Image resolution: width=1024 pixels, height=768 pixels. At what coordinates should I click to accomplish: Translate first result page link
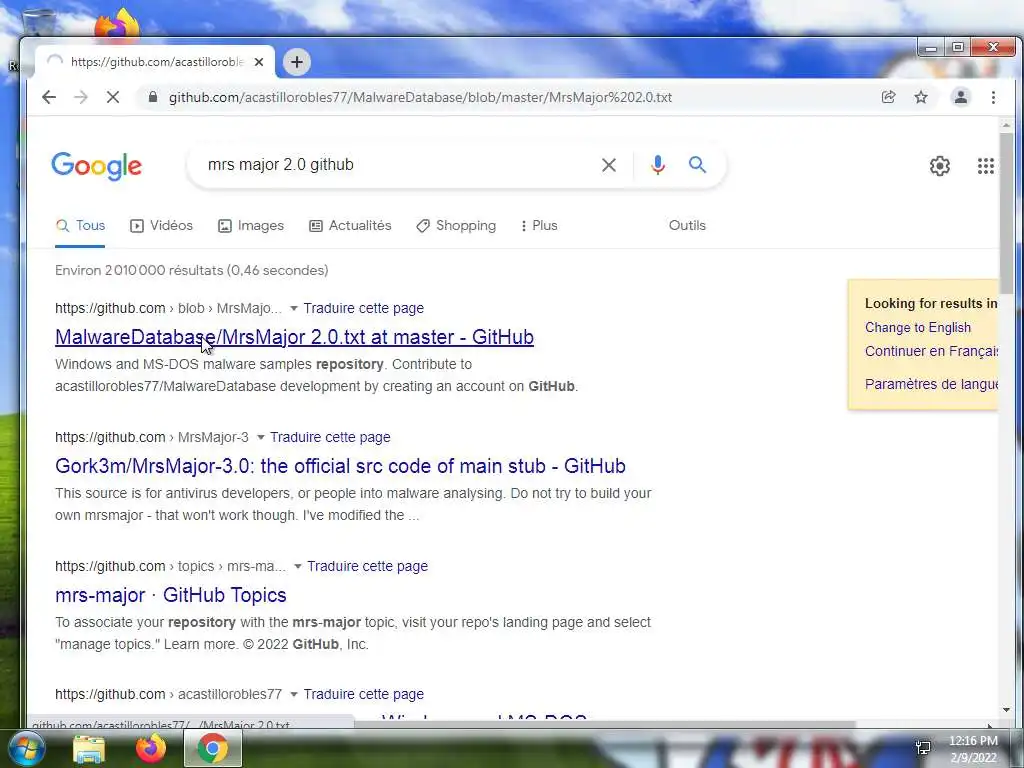coord(364,308)
